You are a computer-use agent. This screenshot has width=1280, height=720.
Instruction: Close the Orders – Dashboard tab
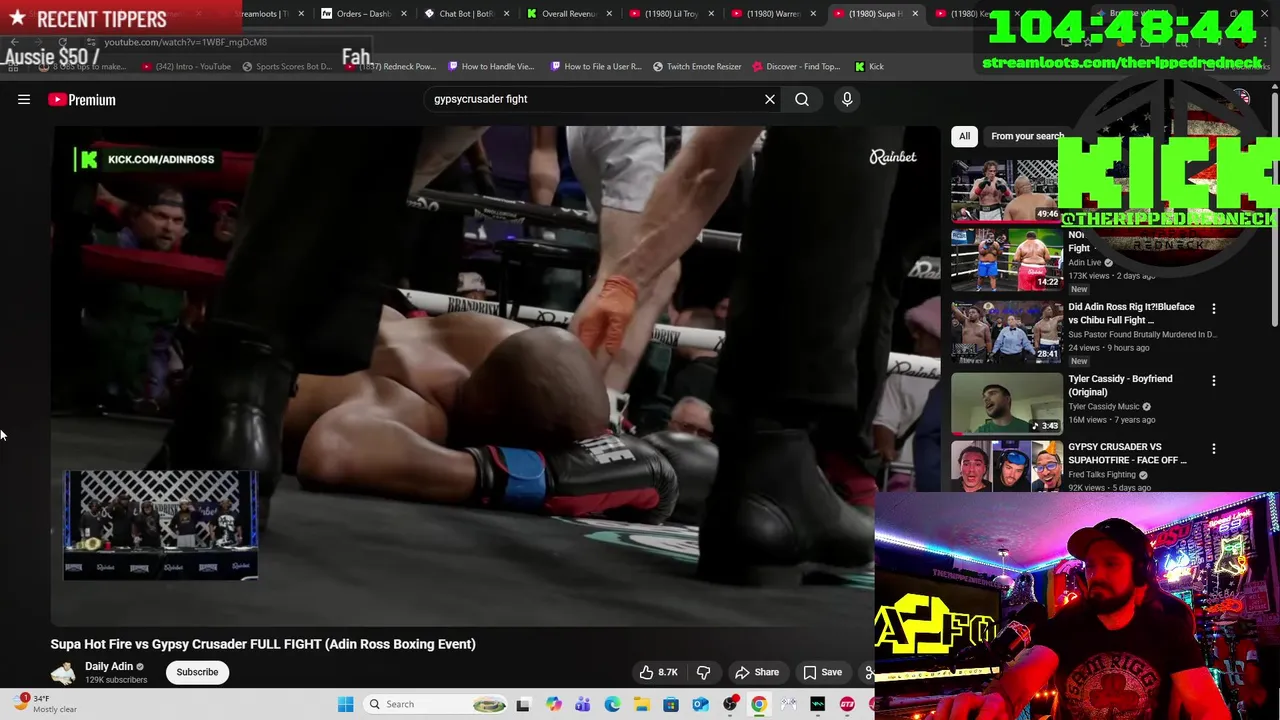pyautogui.click(x=404, y=14)
